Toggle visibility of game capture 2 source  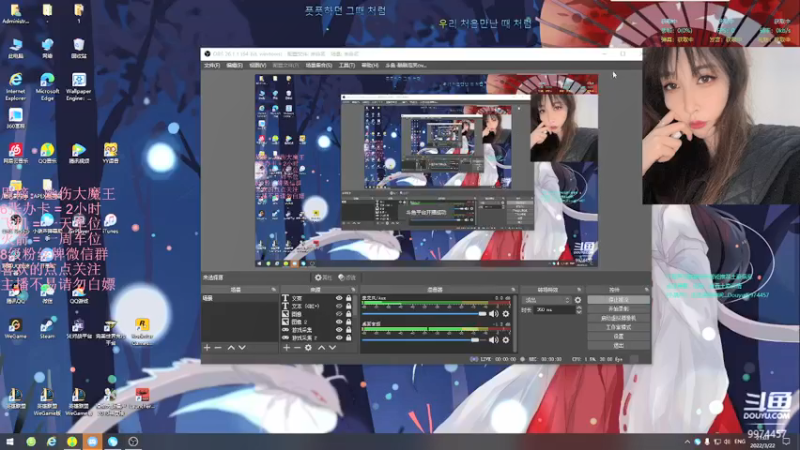339,338
